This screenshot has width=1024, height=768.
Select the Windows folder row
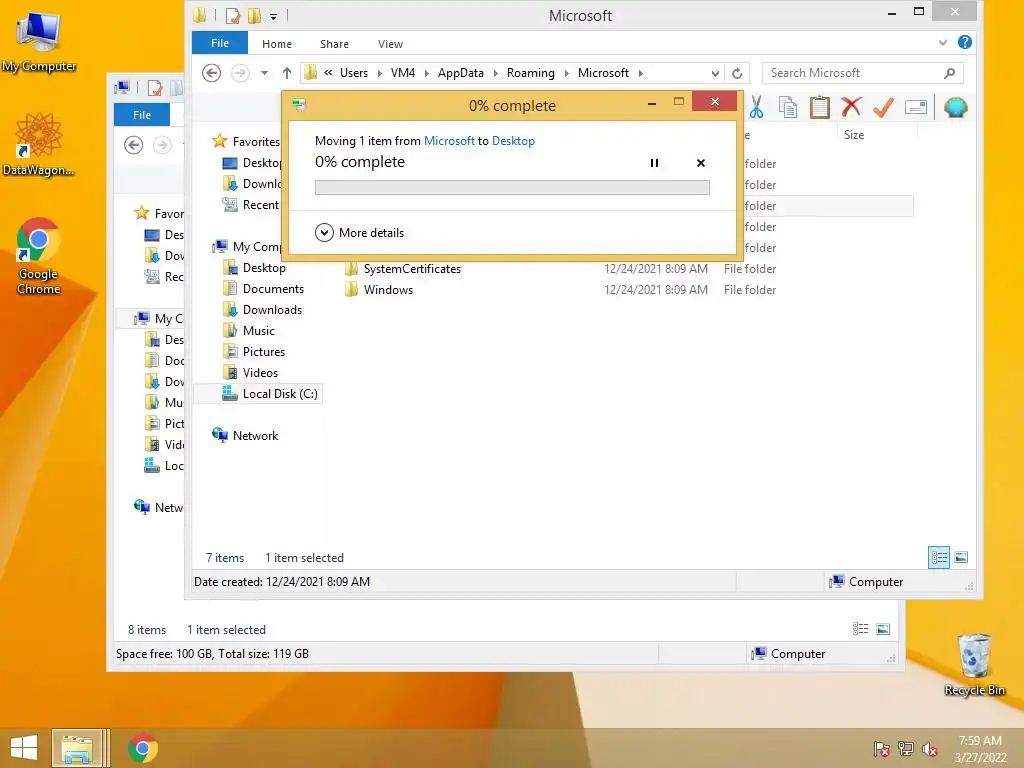pos(388,290)
